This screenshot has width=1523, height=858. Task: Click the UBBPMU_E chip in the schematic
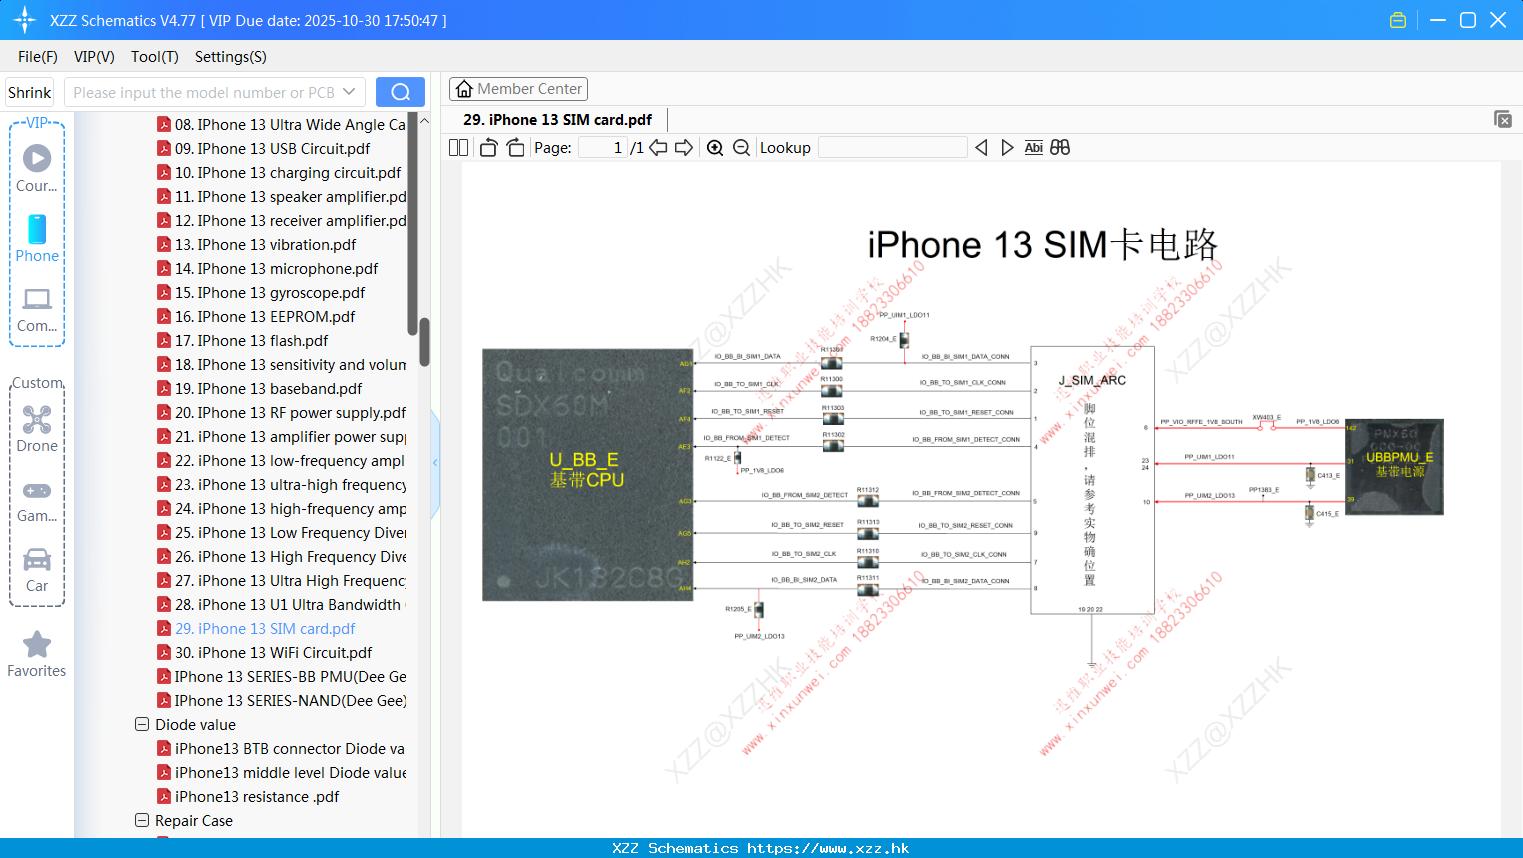(1395, 467)
